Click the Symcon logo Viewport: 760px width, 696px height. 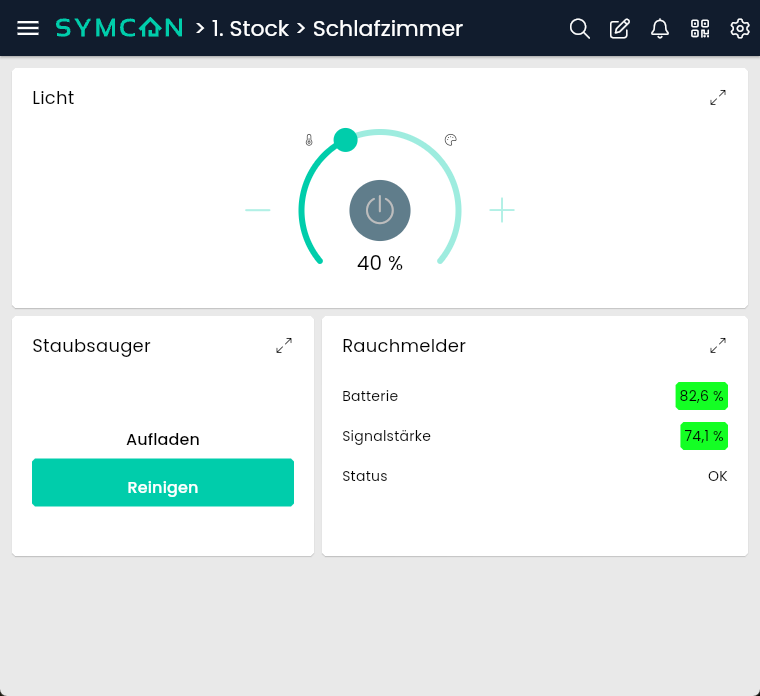tap(119, 28)
